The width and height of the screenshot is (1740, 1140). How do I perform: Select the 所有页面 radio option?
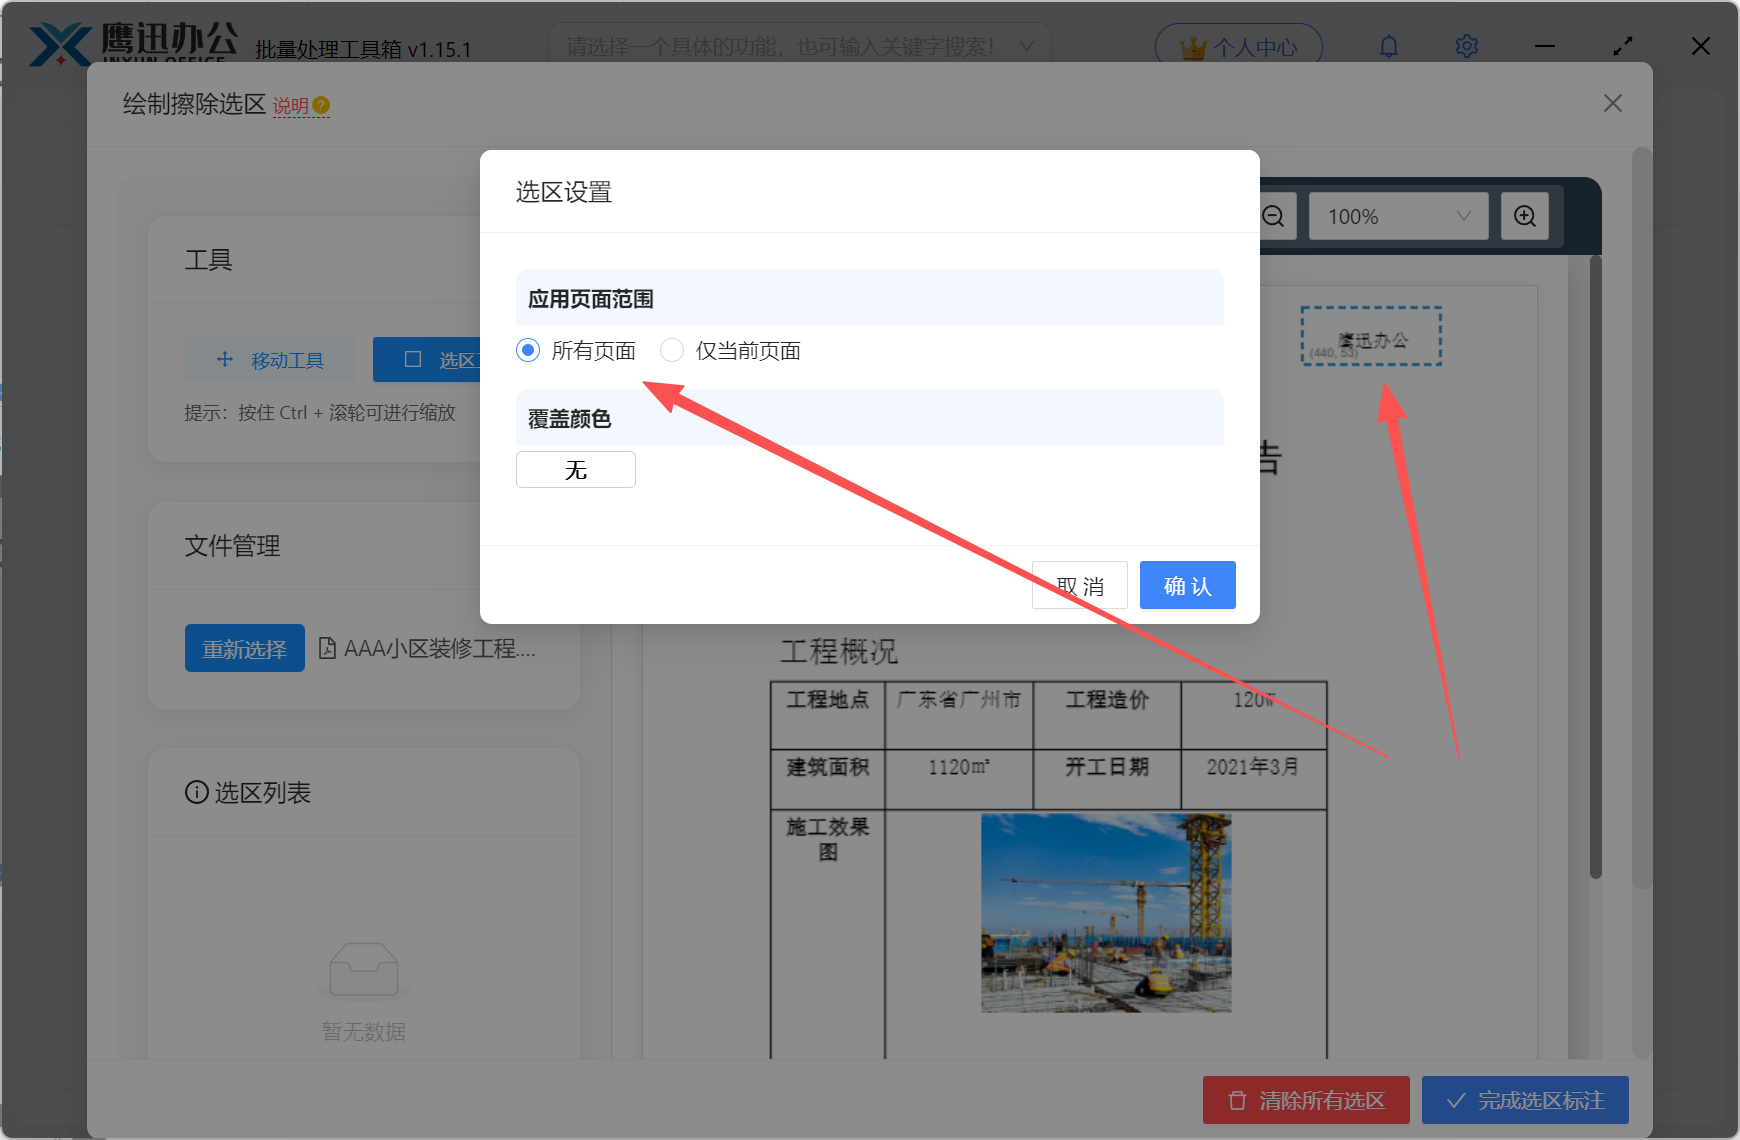(527, 350)
